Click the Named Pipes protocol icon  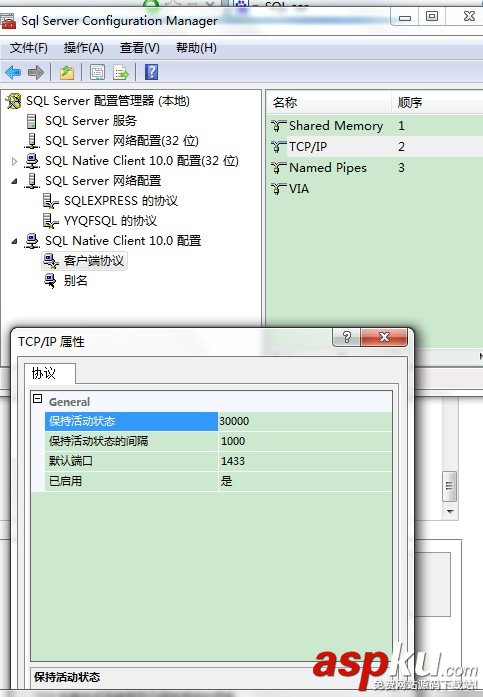pos(278,168)
